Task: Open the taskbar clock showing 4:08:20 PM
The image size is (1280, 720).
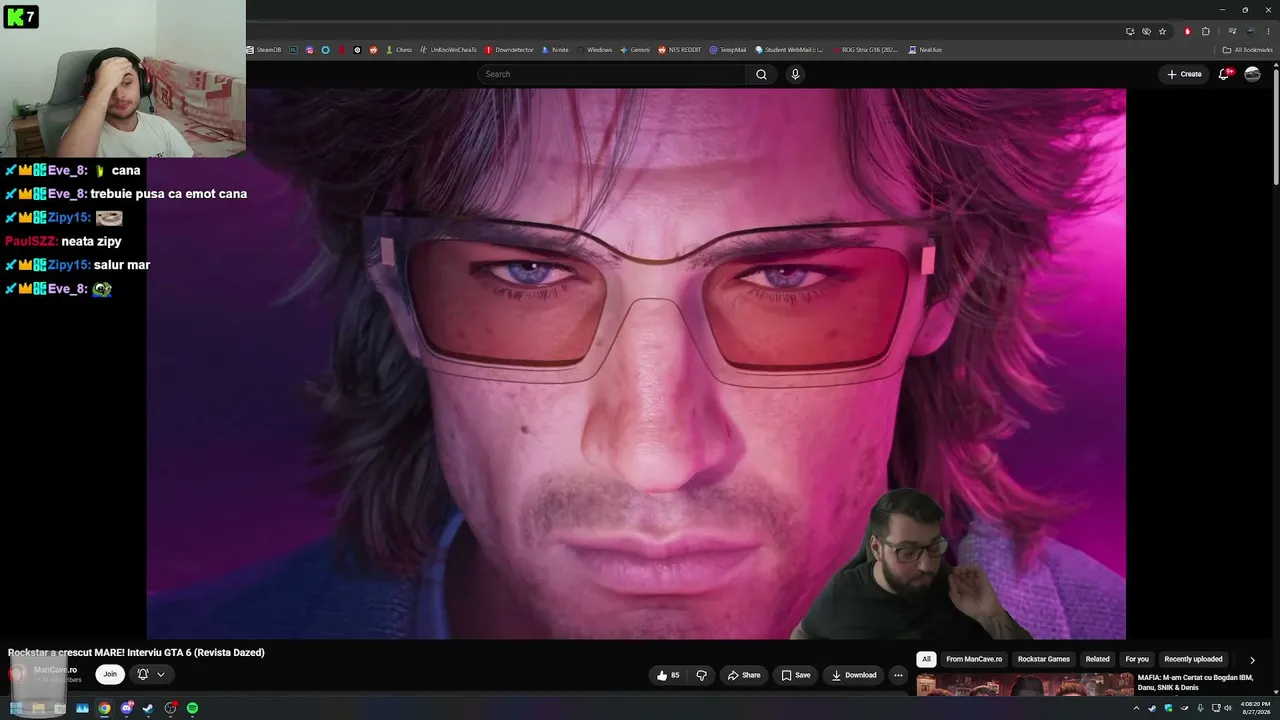Action: pos(1255,708)
